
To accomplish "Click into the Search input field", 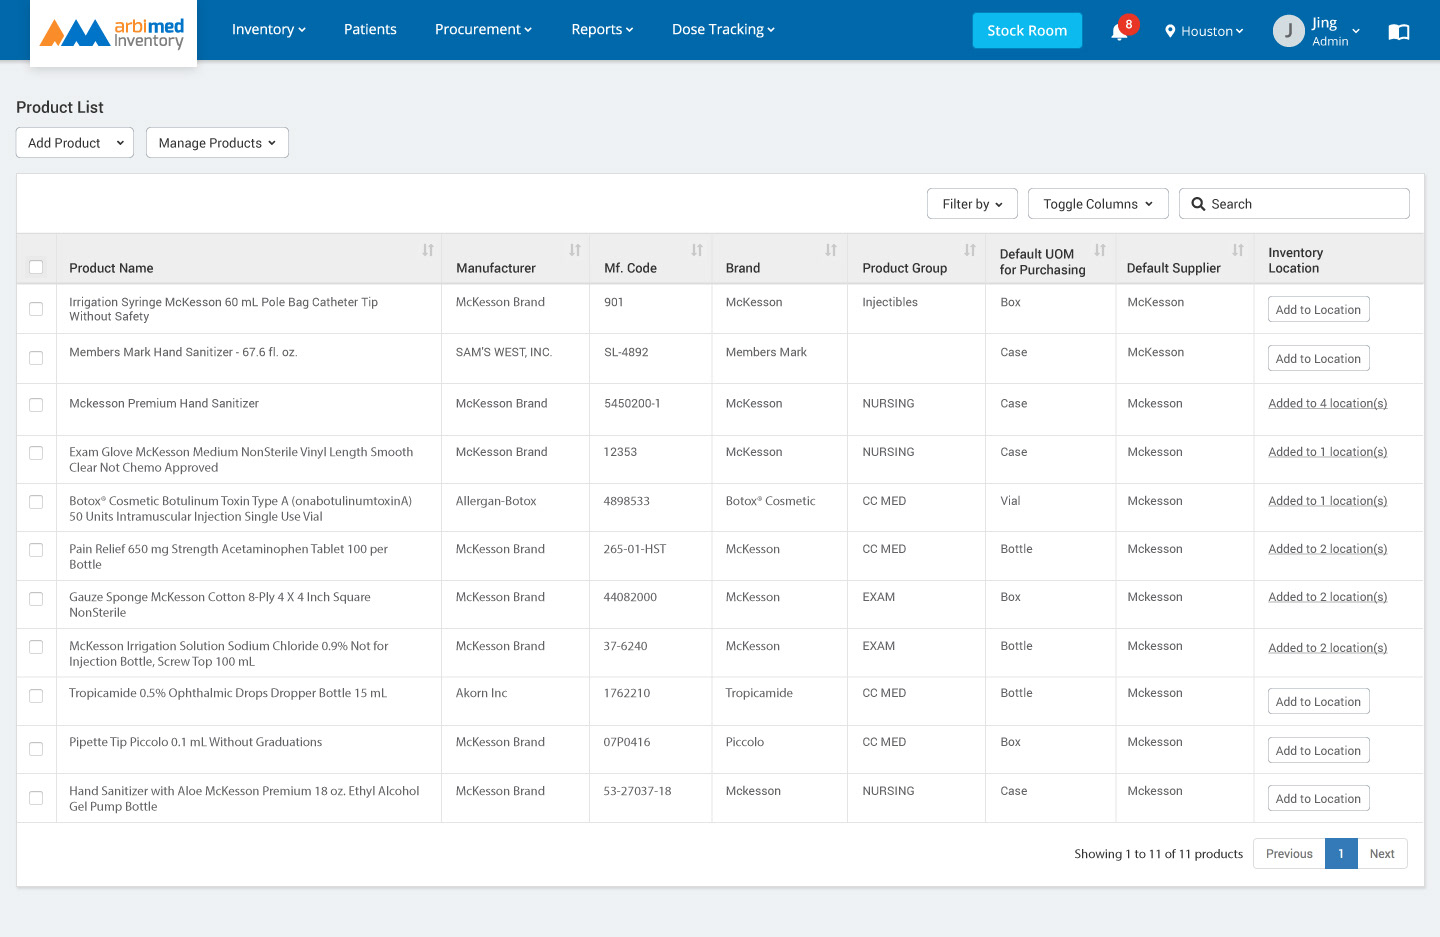I will (1294, 204).
